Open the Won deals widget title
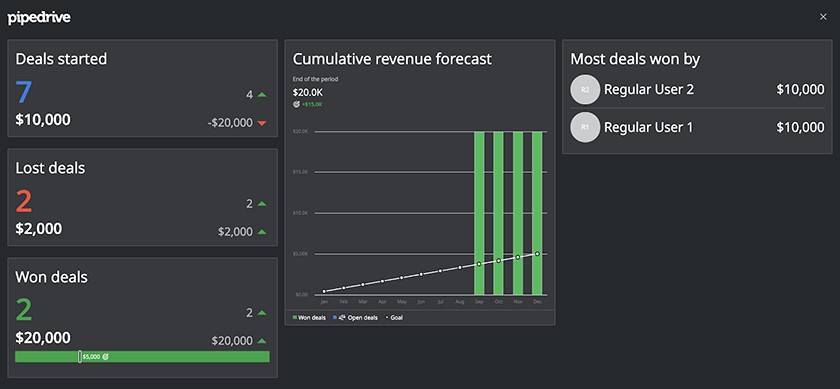 [51, 277]
